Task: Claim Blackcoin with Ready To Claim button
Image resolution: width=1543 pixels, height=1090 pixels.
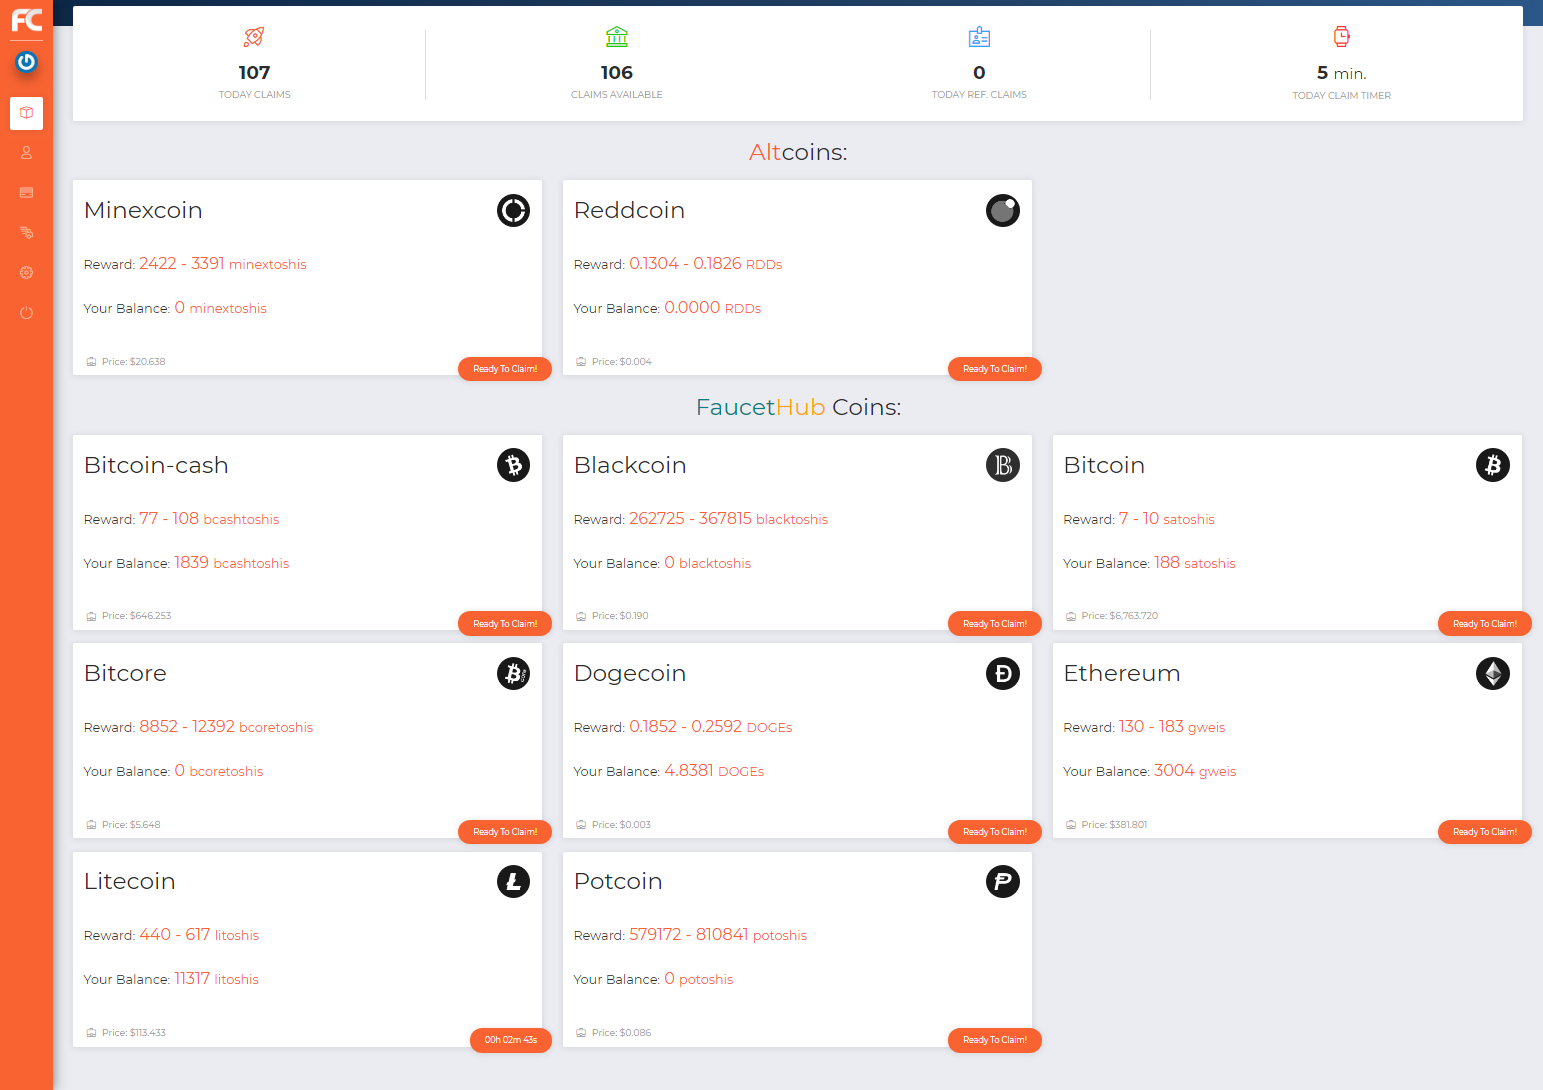Action: click(x=995, y=624)
